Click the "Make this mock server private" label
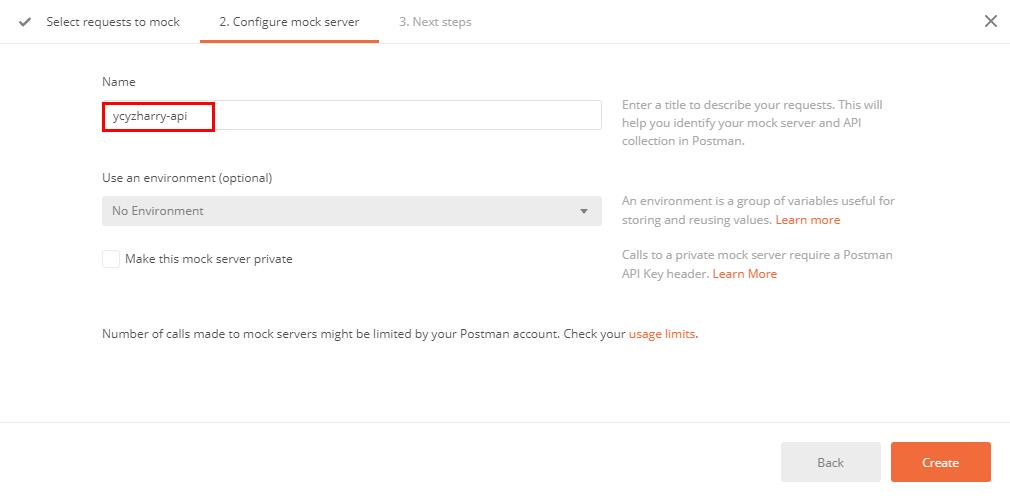 coord(208,259)
